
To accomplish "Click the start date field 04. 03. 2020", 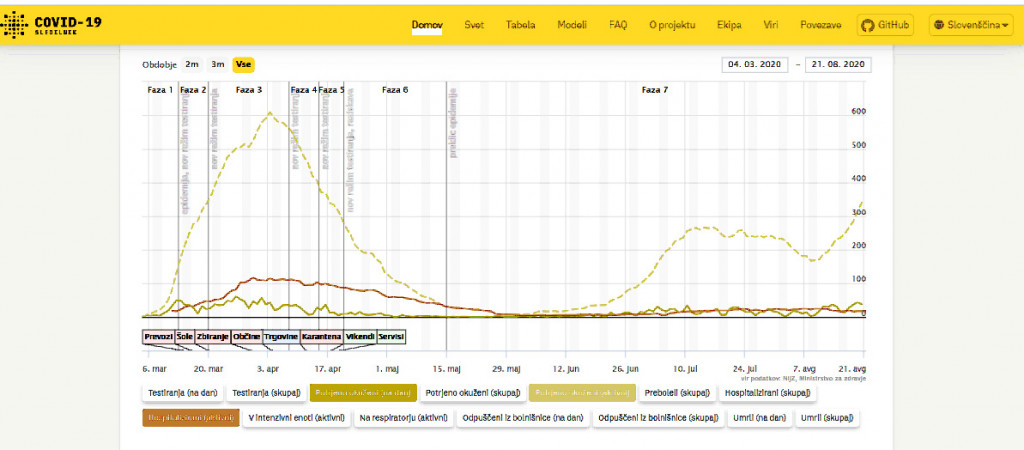I will (x=756, y=65).
